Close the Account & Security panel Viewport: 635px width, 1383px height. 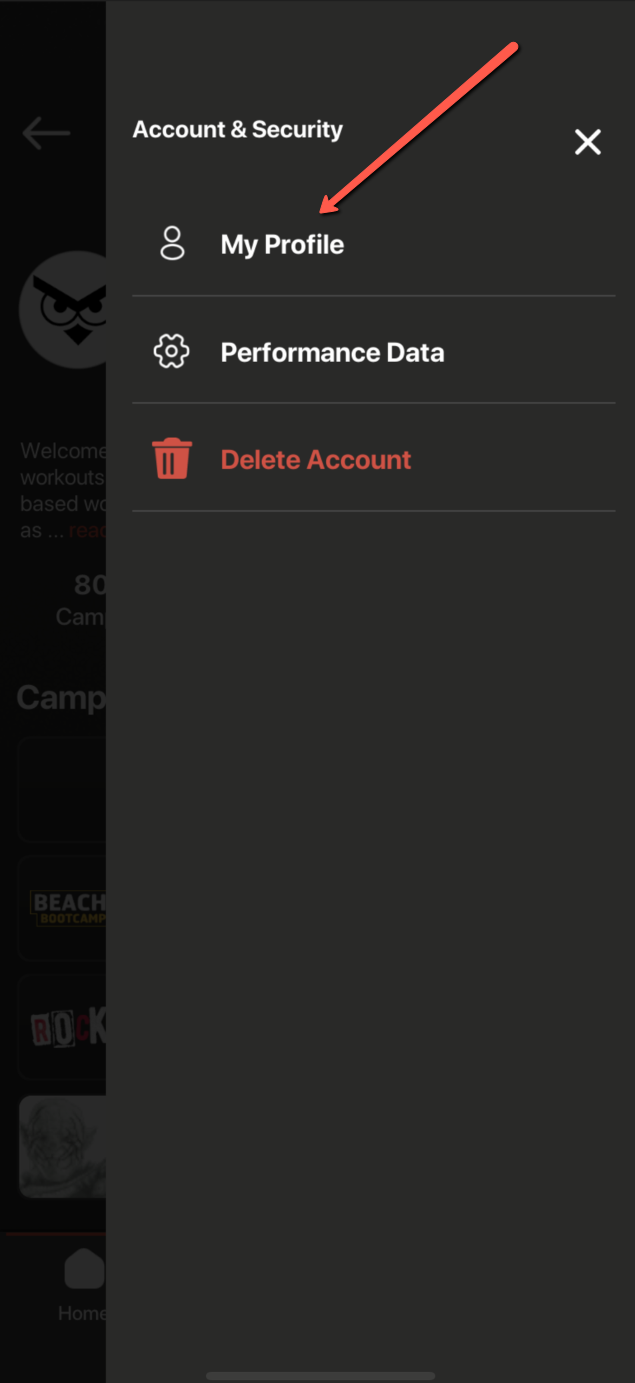pyautogui.click(x=588, y=142)
